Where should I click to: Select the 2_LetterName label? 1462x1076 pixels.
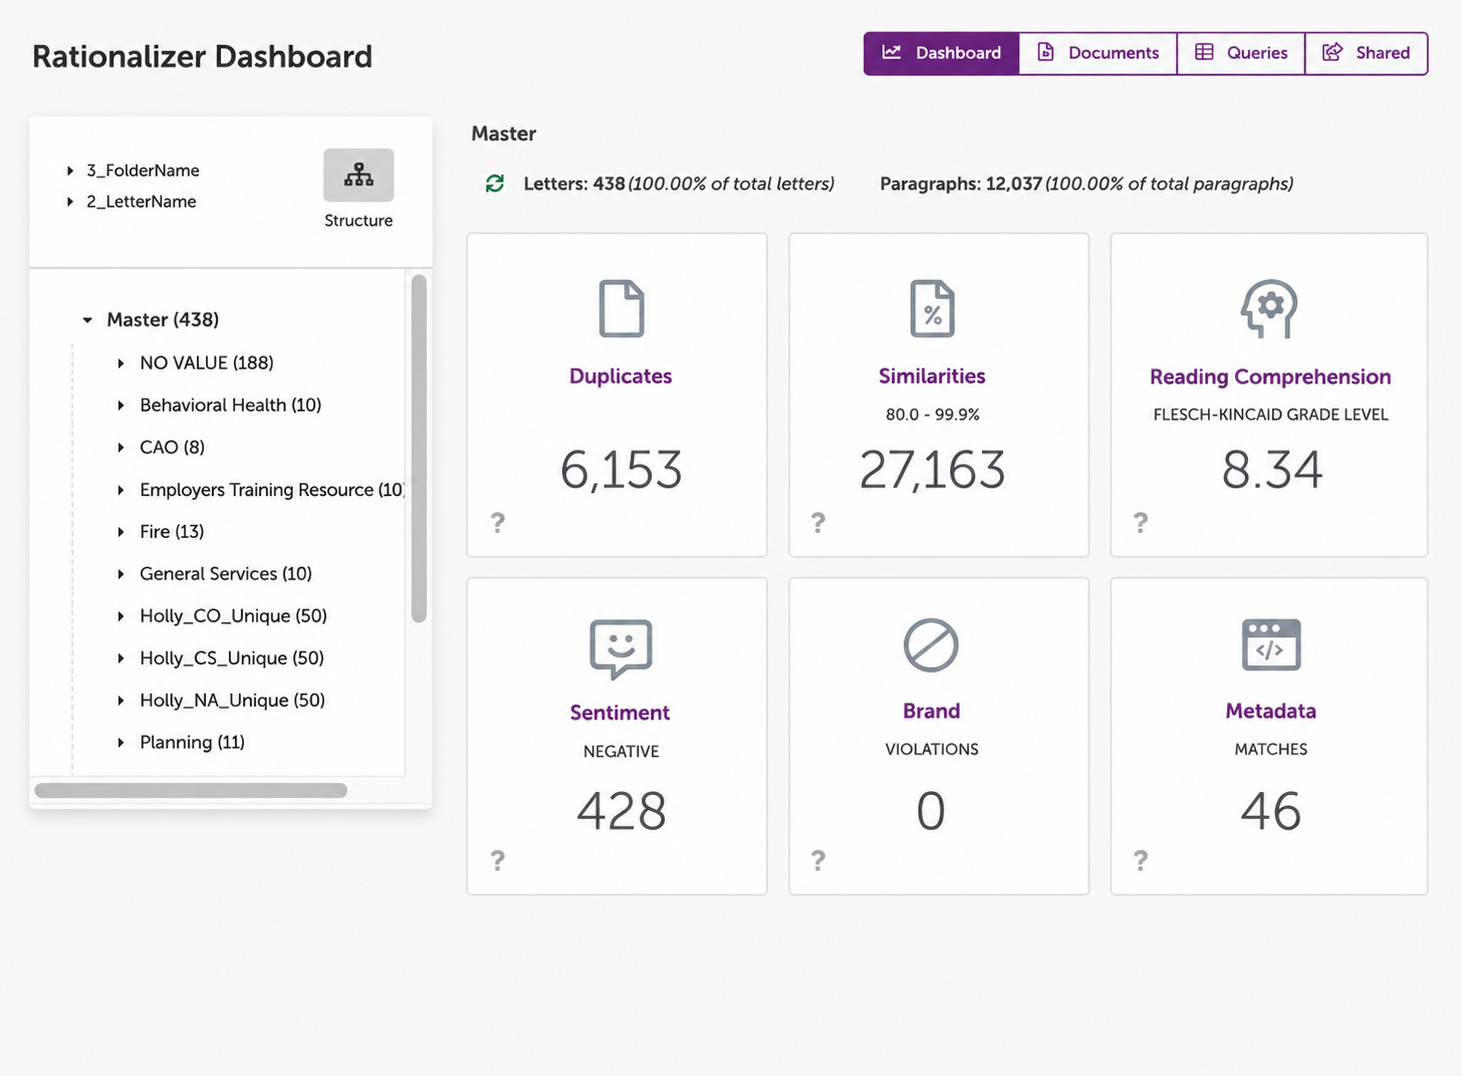[x=141, y=202]
